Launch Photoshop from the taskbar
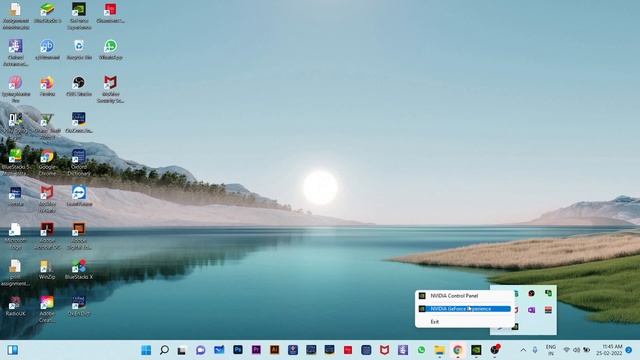Viewport: 640px width, 360px height. [x=238, y=350]
